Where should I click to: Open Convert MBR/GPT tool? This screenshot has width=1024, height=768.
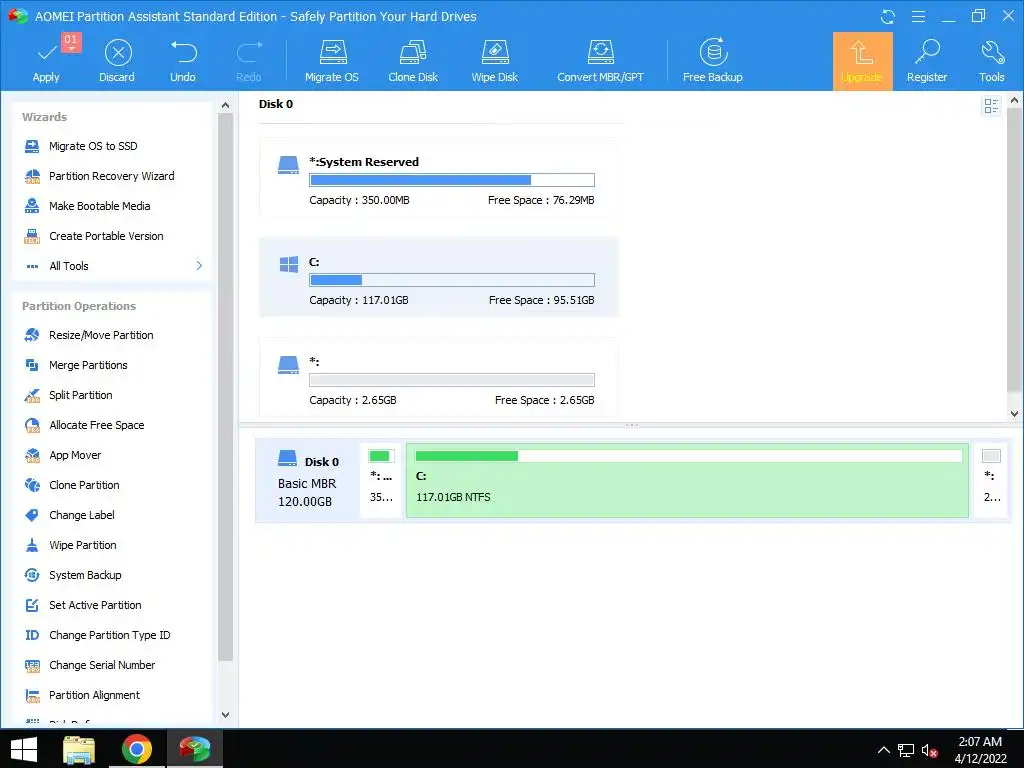[600, 61]
